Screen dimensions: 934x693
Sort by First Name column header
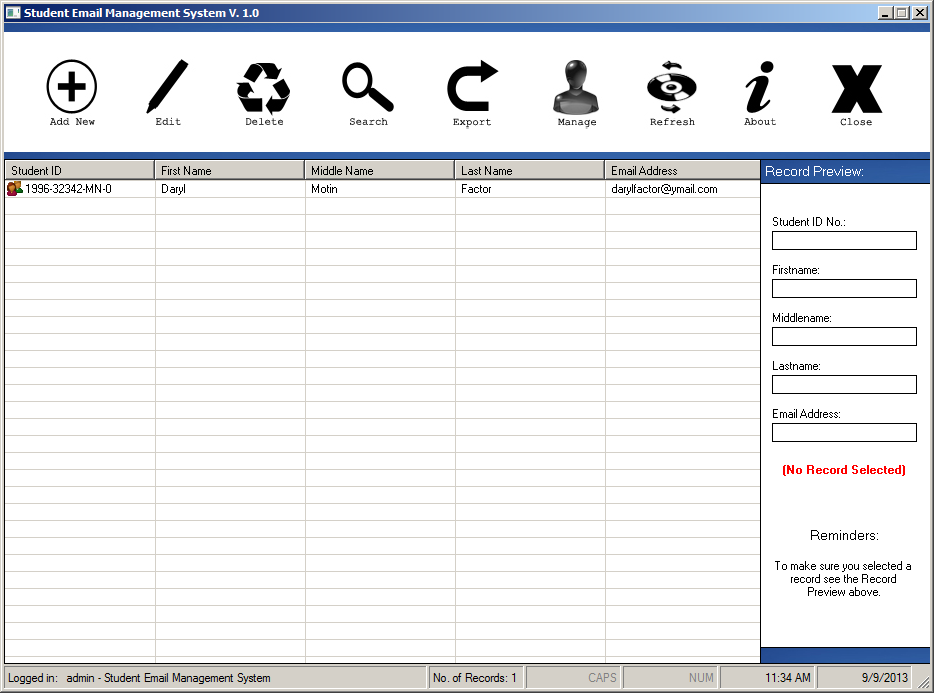[230, 170]
